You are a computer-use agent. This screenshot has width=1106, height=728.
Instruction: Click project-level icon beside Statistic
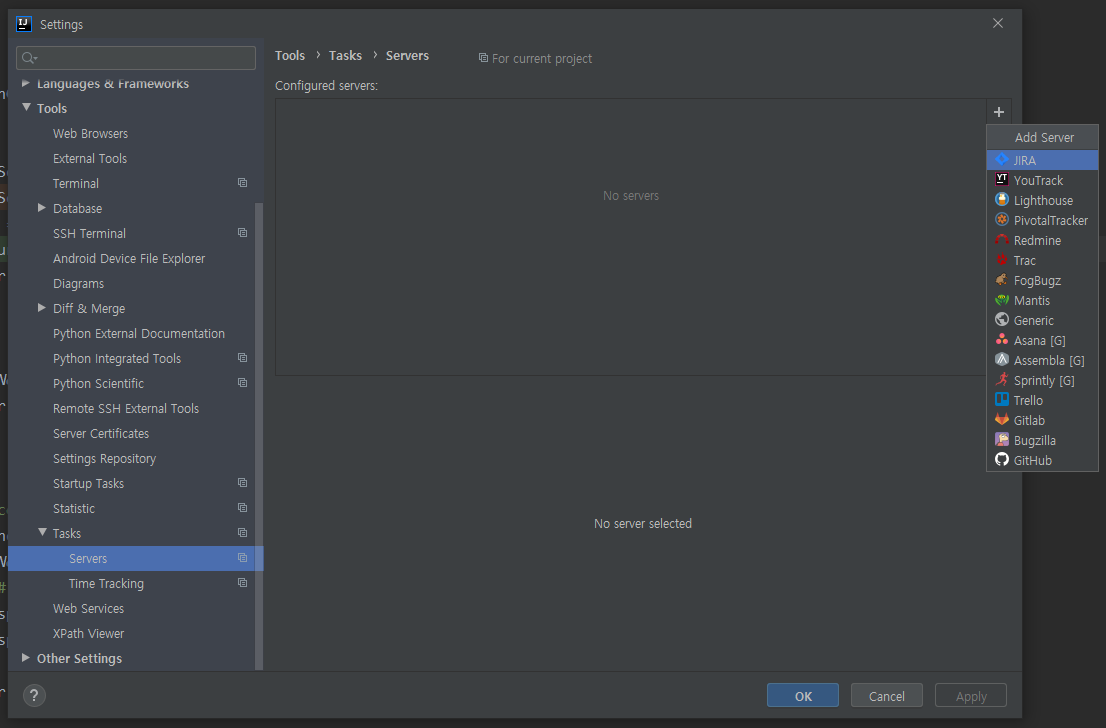[x=243, y=508]
